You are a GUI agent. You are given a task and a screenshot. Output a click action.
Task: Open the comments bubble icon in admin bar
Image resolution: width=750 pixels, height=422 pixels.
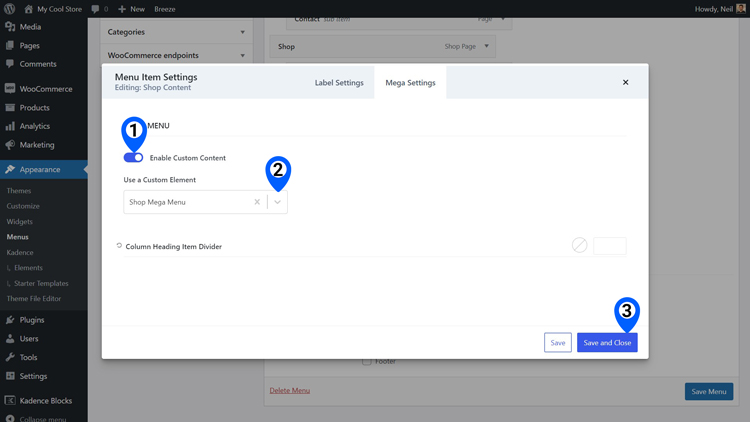click(95, 9)
